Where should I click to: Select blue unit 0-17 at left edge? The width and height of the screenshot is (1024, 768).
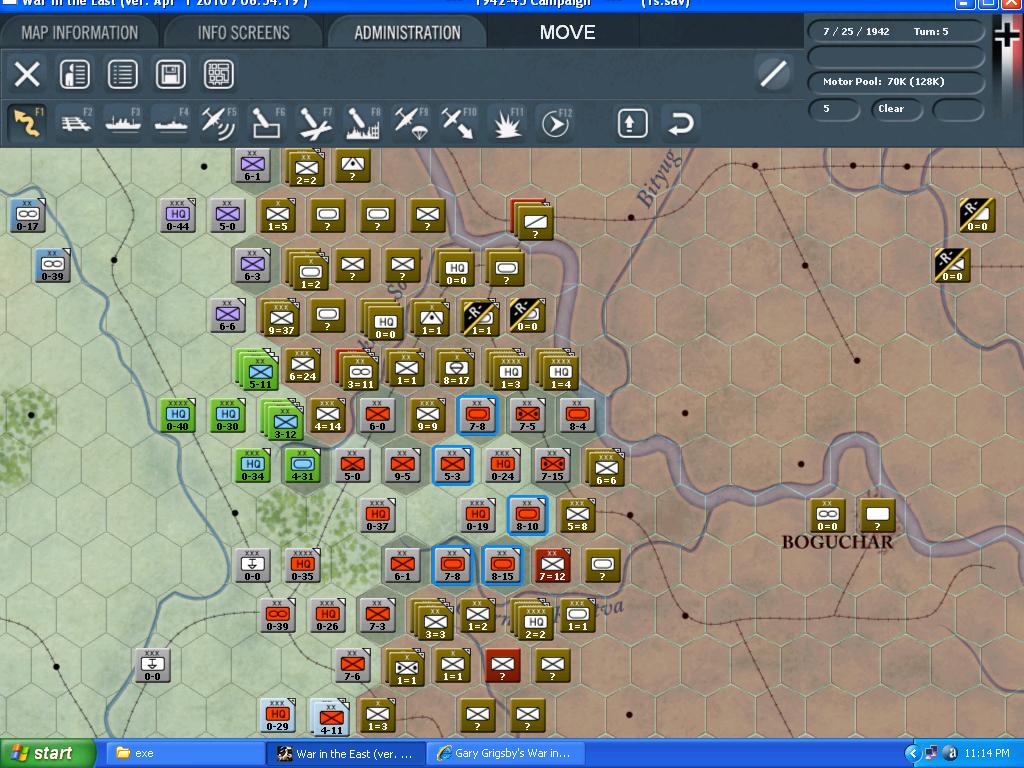27,216
